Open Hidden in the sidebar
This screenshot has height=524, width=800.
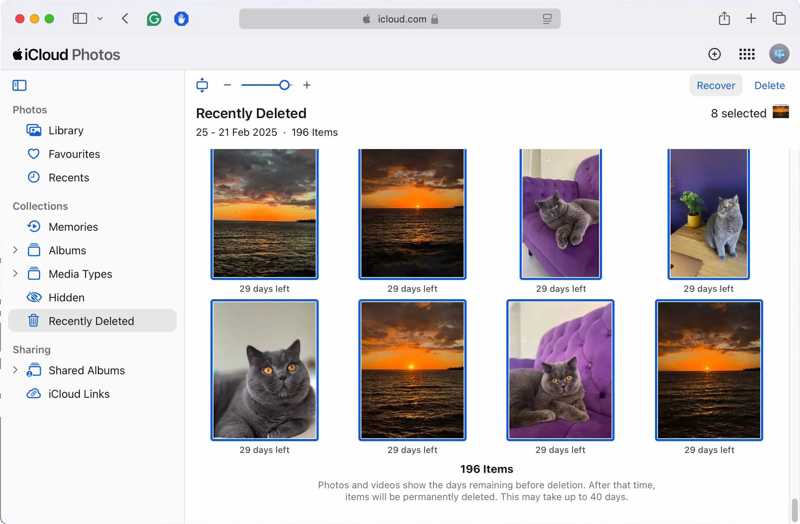(x=66, y=297)
